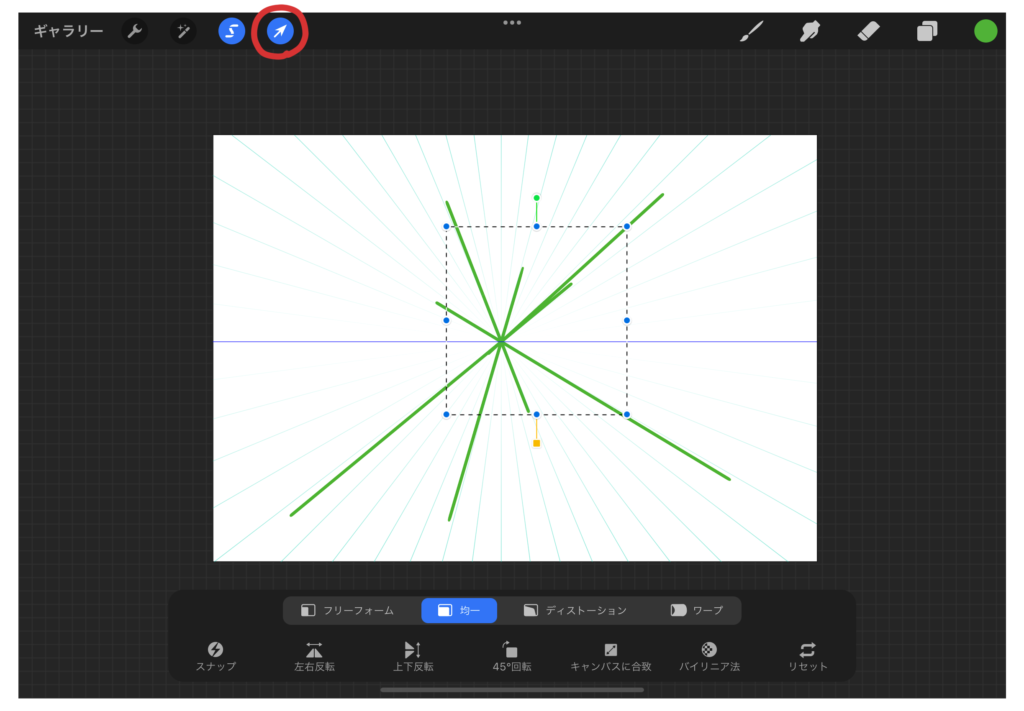
Task: Switch to フリーフォーム transform mode
Action: coord(347,610)
